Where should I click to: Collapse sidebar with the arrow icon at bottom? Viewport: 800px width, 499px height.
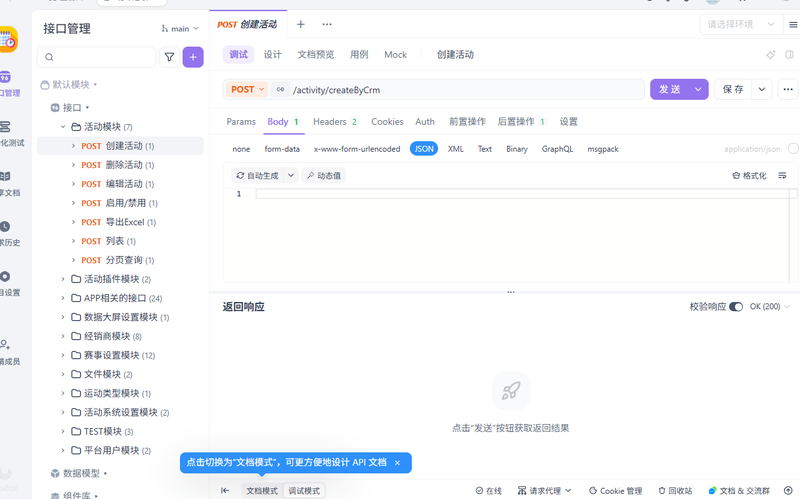[x=225, y=490]
